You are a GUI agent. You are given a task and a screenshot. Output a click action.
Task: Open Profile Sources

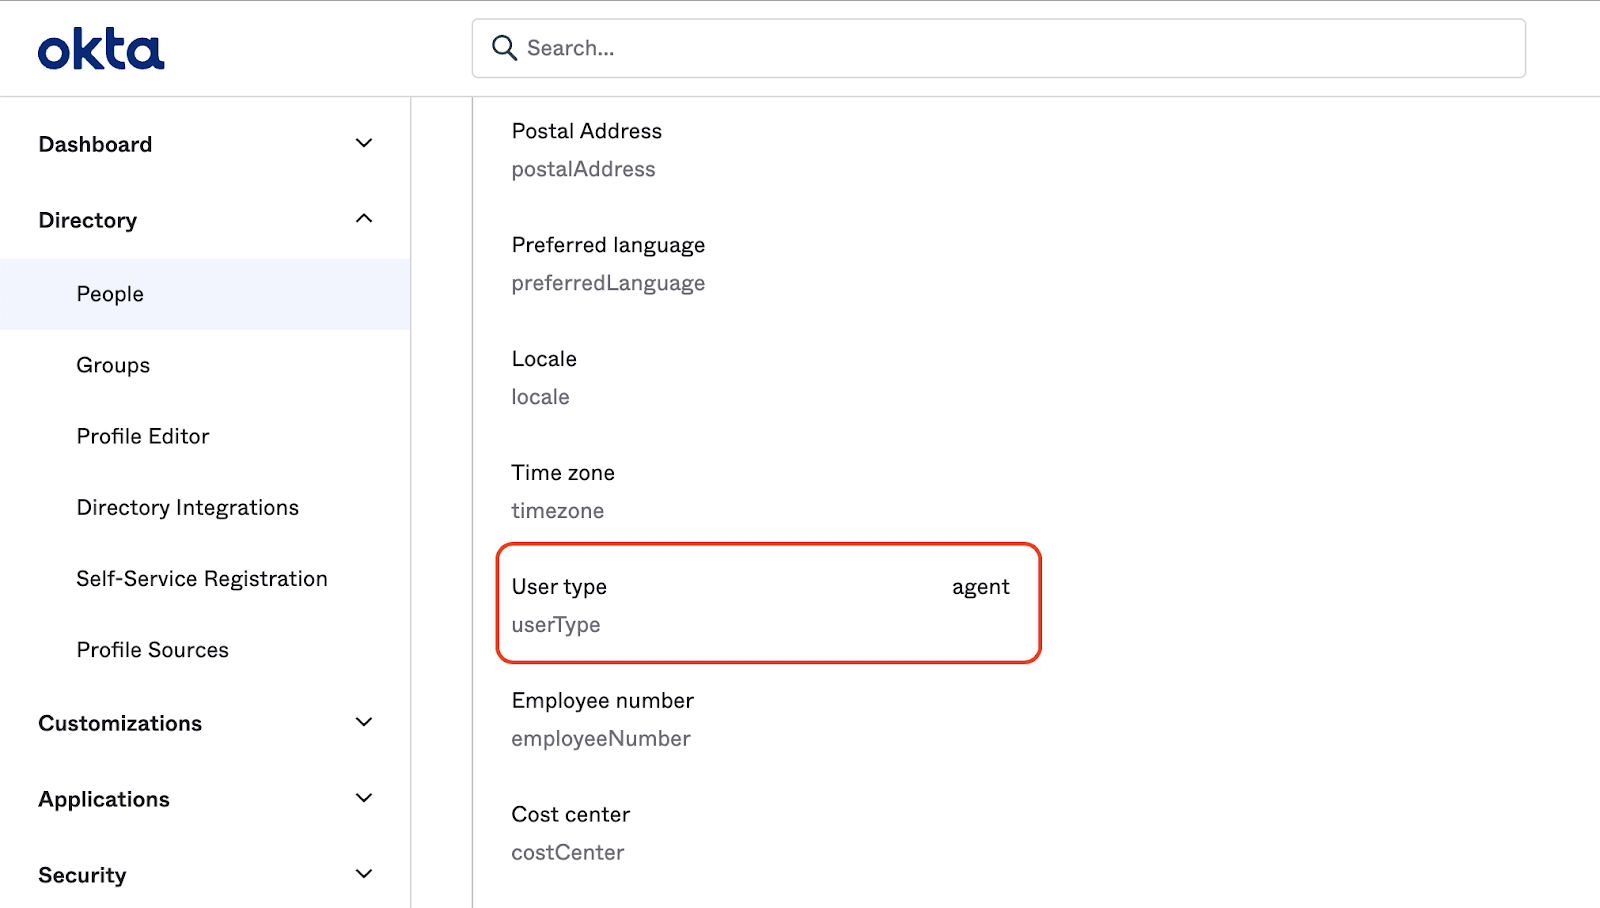click(x=153, y=650)
